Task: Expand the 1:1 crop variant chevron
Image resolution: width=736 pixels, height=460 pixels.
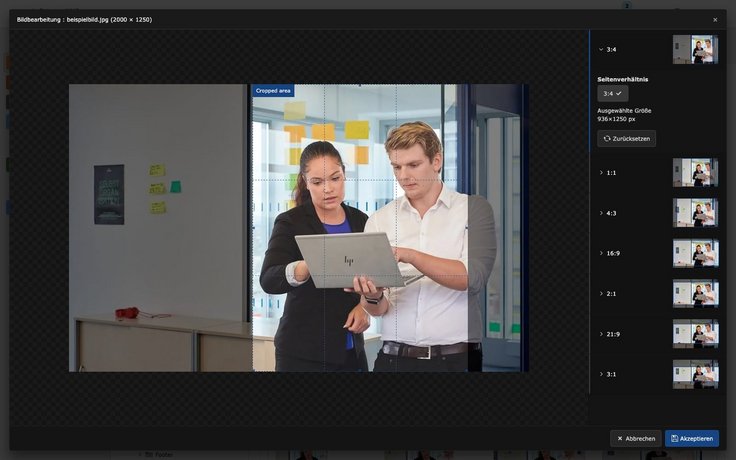Action: (601, 172)
